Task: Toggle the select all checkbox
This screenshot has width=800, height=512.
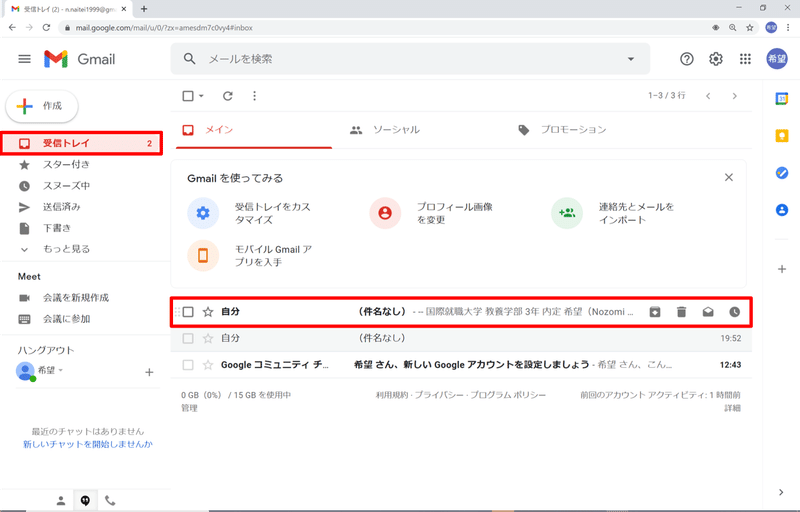Action: click(x=188, y=96)
